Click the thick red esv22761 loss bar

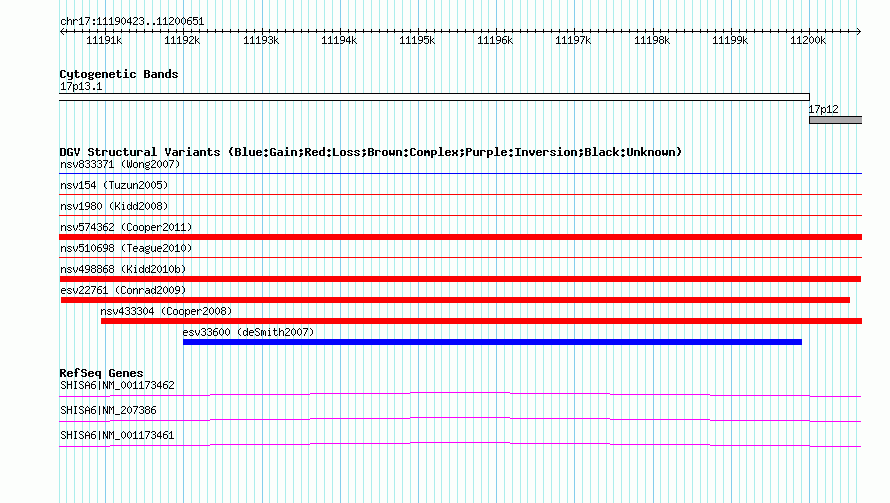point(455,300)
